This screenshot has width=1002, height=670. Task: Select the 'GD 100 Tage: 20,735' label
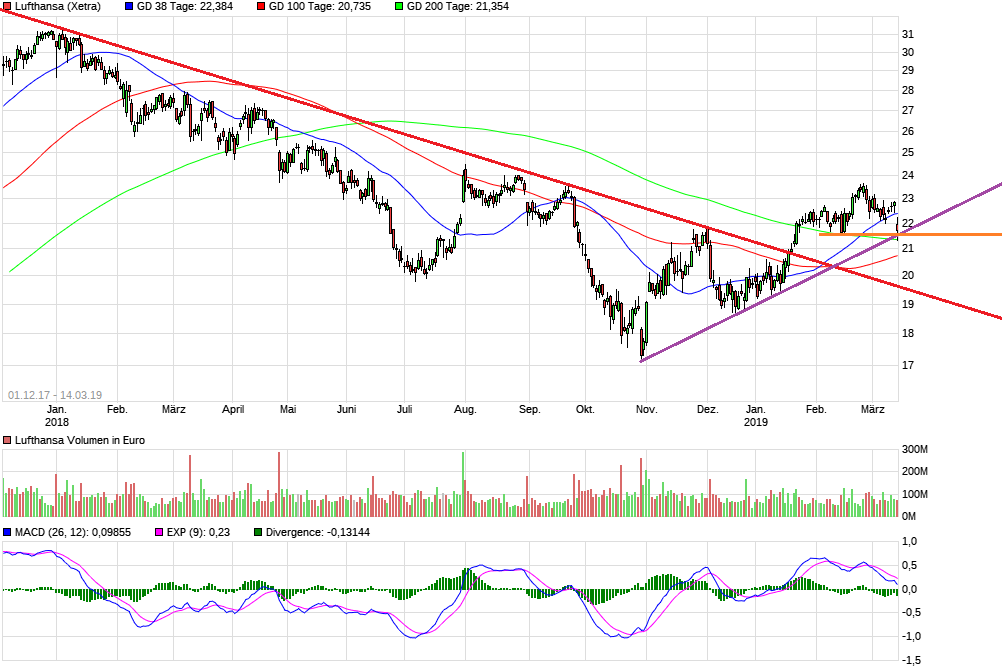point(320,6)
